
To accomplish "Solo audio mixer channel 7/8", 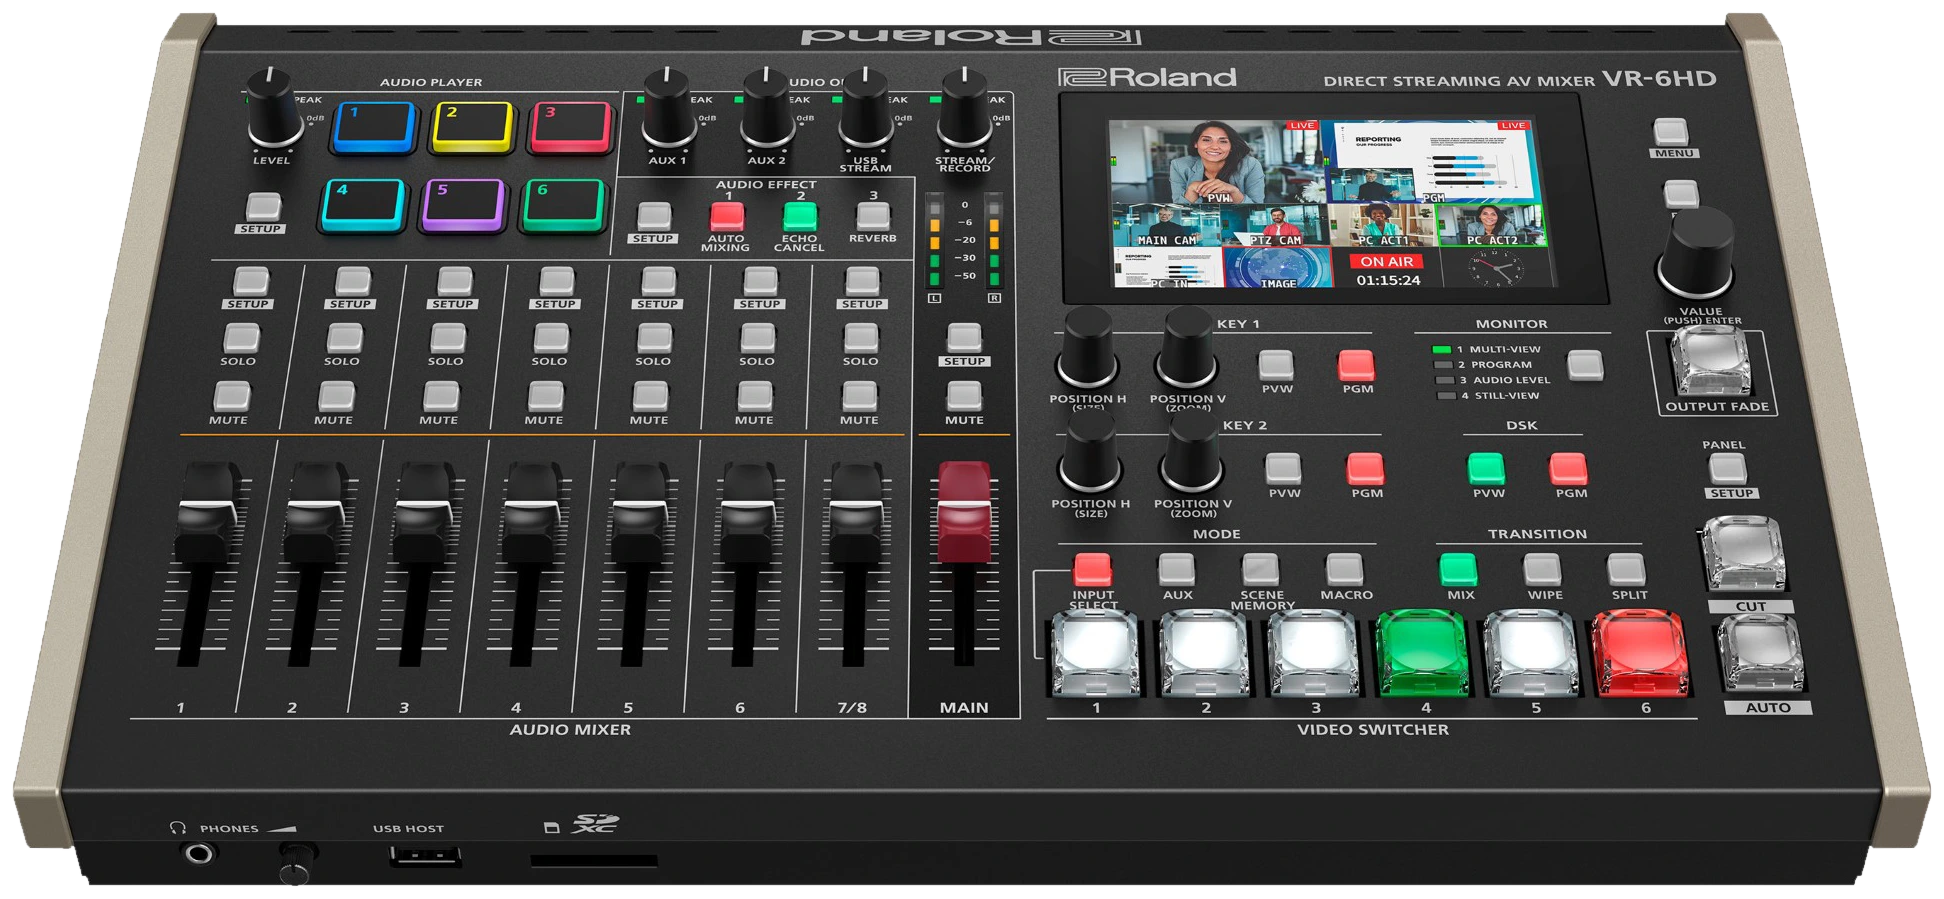I will pos(861,338).
